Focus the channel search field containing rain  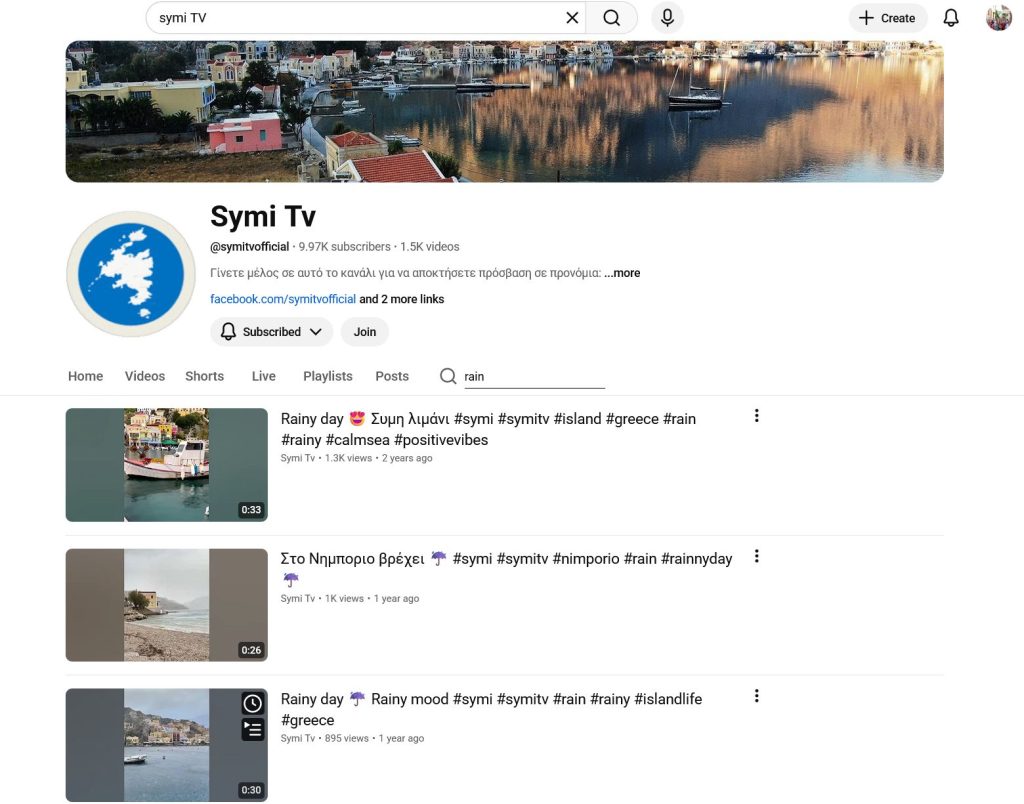pyautogui.click(x=533, y=377)
